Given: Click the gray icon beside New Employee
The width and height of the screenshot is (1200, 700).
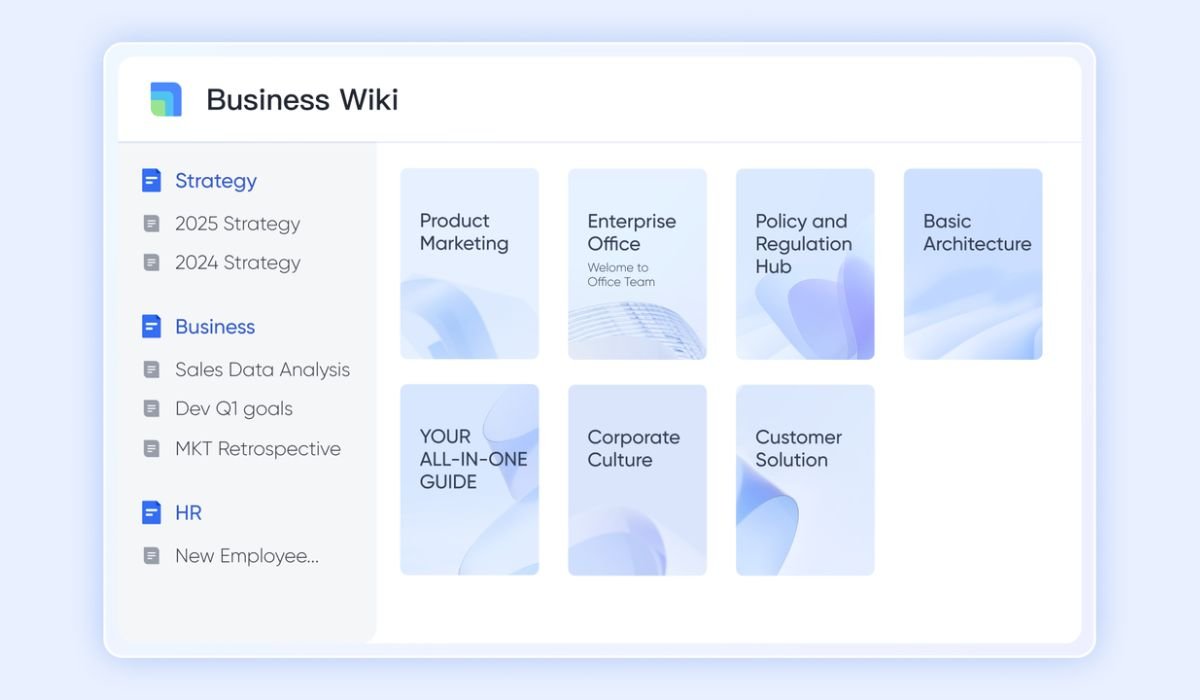Looking at the screenshot, I should click(x=151, y=556).
